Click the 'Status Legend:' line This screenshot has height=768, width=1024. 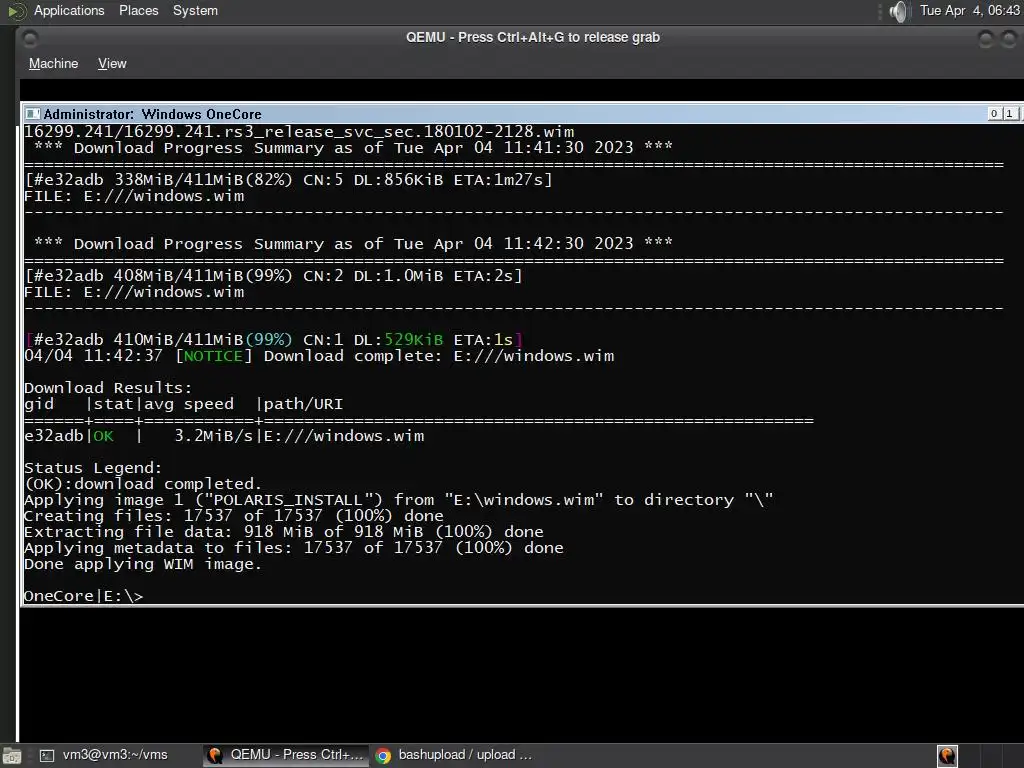[x=93, y=468]
